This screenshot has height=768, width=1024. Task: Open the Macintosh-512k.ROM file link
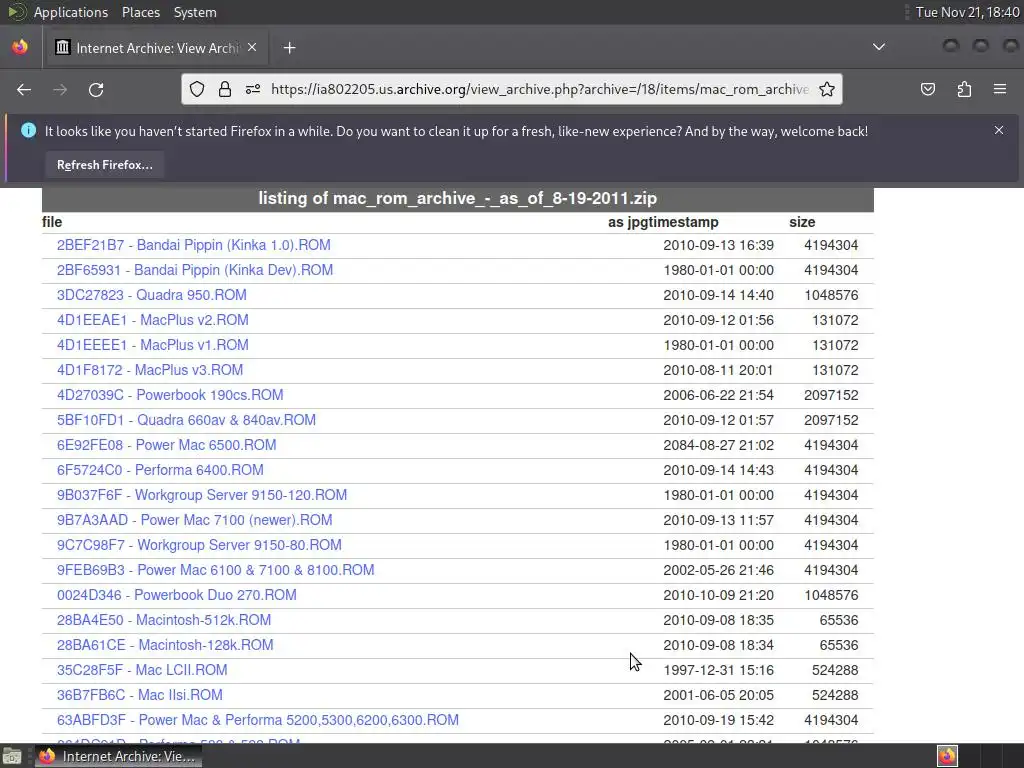click(x=163, y=620)
